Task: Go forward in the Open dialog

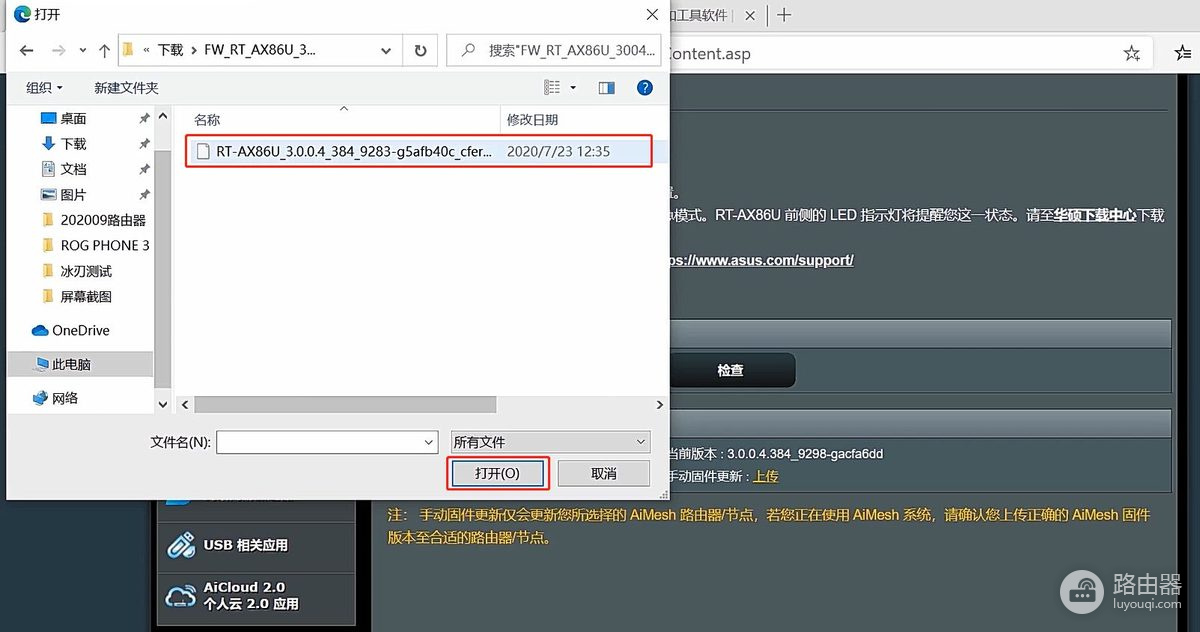Action: pos(58,50)
